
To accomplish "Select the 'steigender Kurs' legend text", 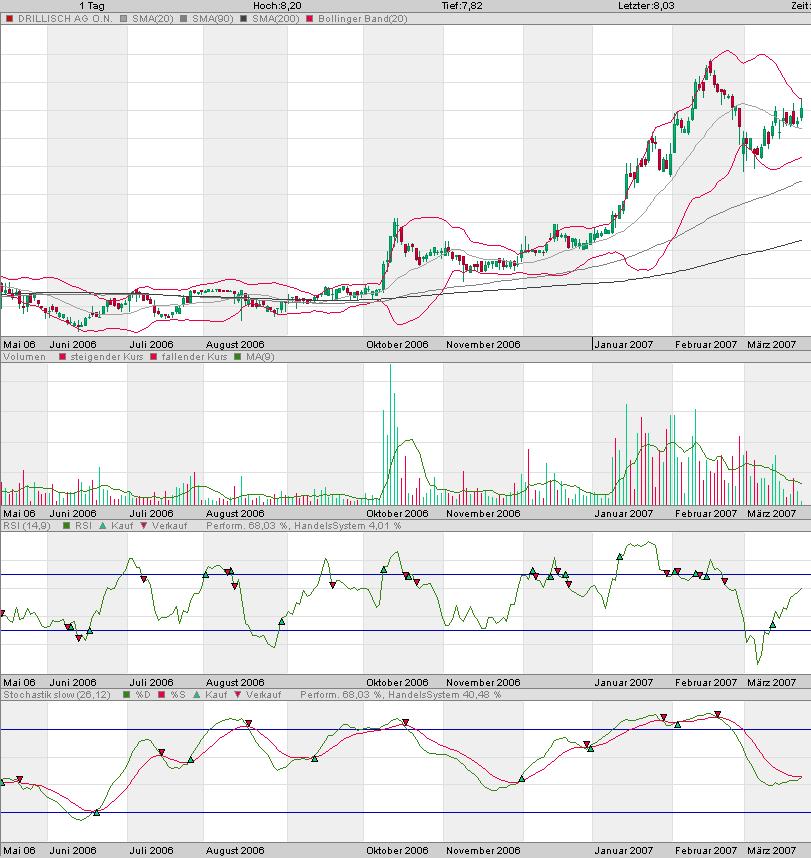I will [107, 357].
